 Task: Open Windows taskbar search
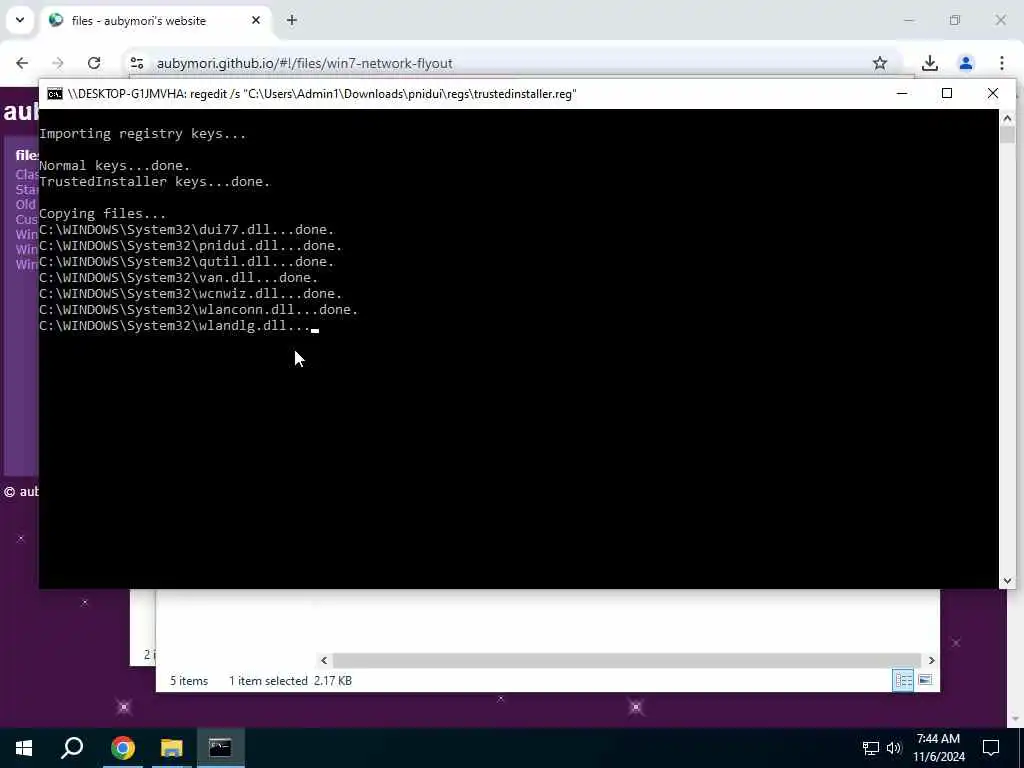click(x=72, y=748)
